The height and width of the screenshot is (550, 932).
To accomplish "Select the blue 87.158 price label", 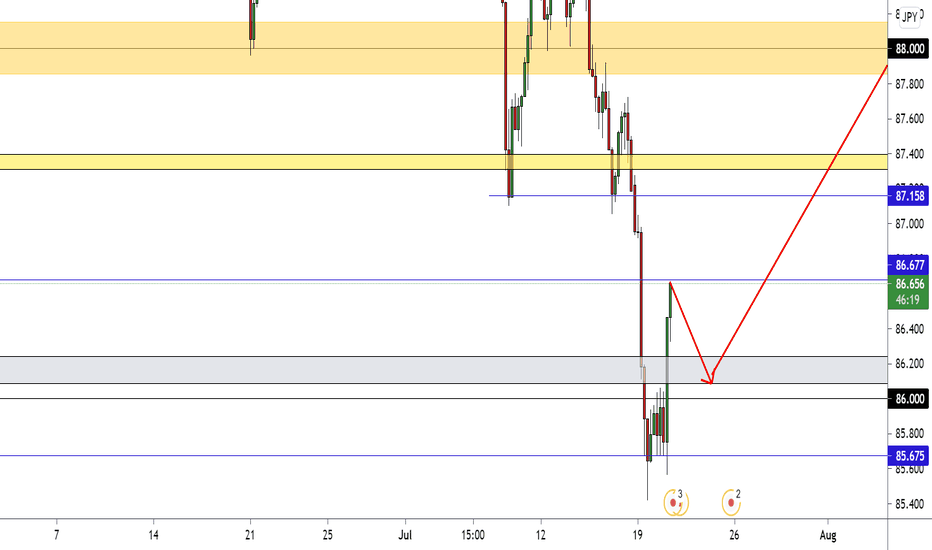I will (x=909, y=196).
